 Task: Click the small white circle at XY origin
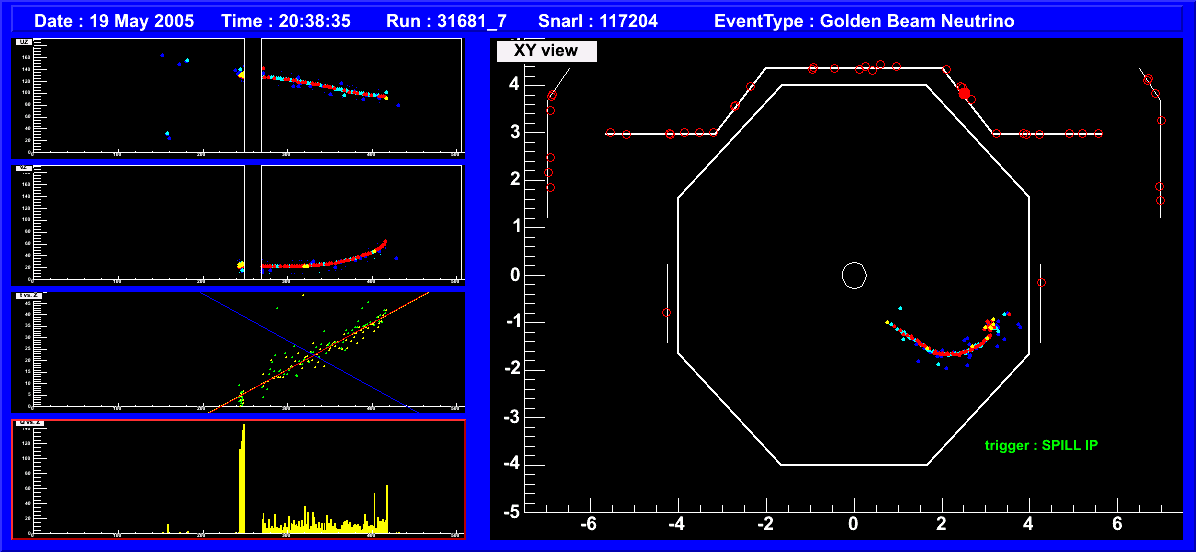pyautogui.click(x=853, y=275)
